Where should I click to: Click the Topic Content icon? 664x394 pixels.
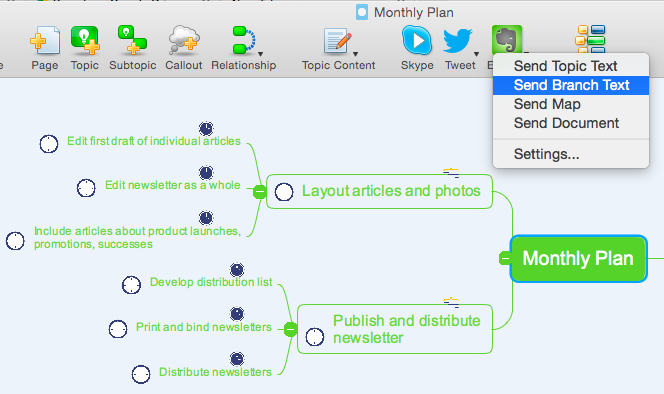click(338, 41)
